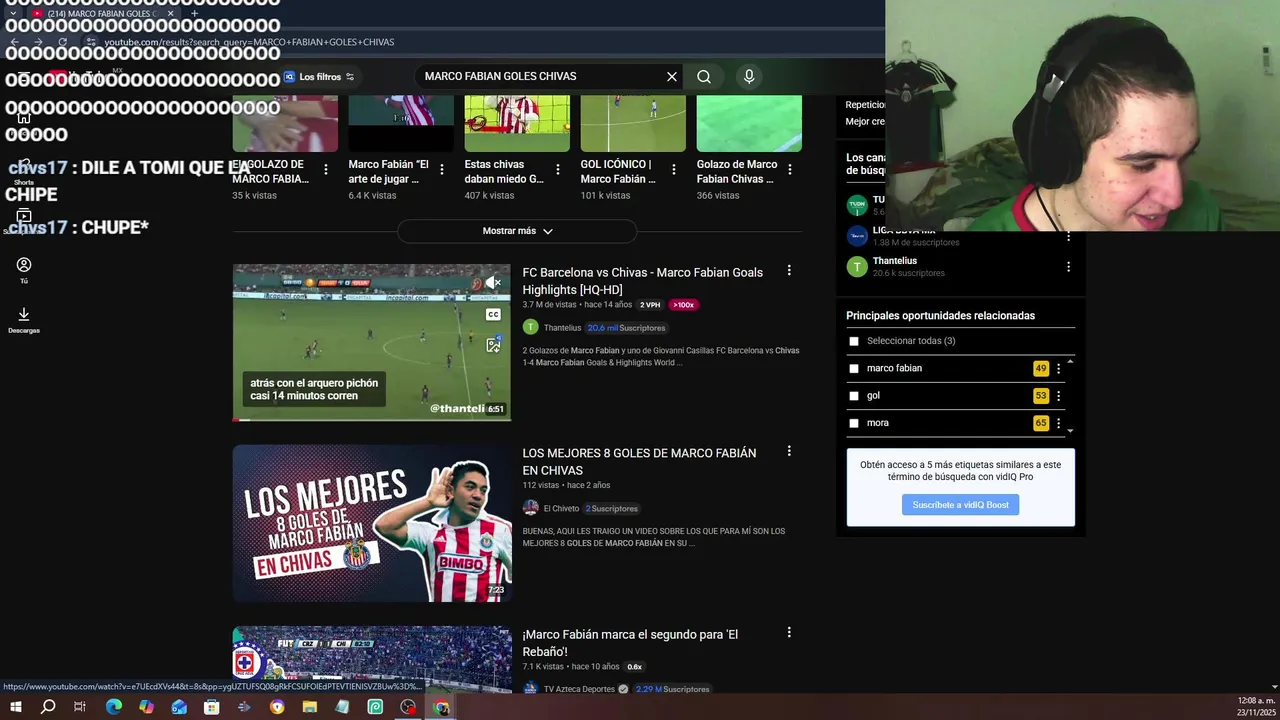Click the score 49 badge for marco fabian
This screenshot has width=1280, height=720.
(1041, 368)
